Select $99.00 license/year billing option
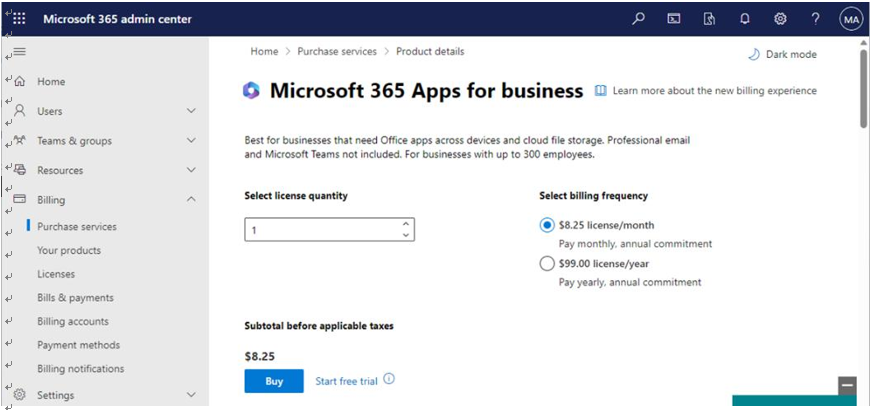873x410 pixels. pyautogui.click(x=547, y=263)
